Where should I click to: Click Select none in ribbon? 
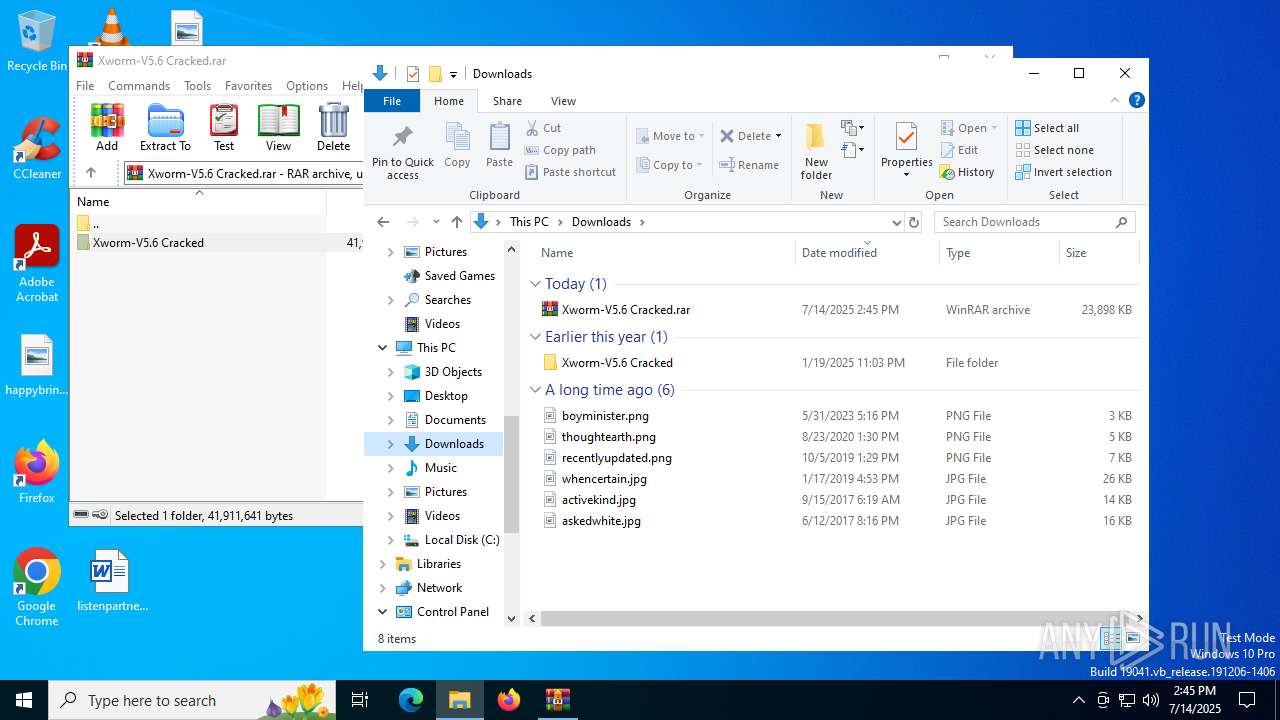point(1054,150)
